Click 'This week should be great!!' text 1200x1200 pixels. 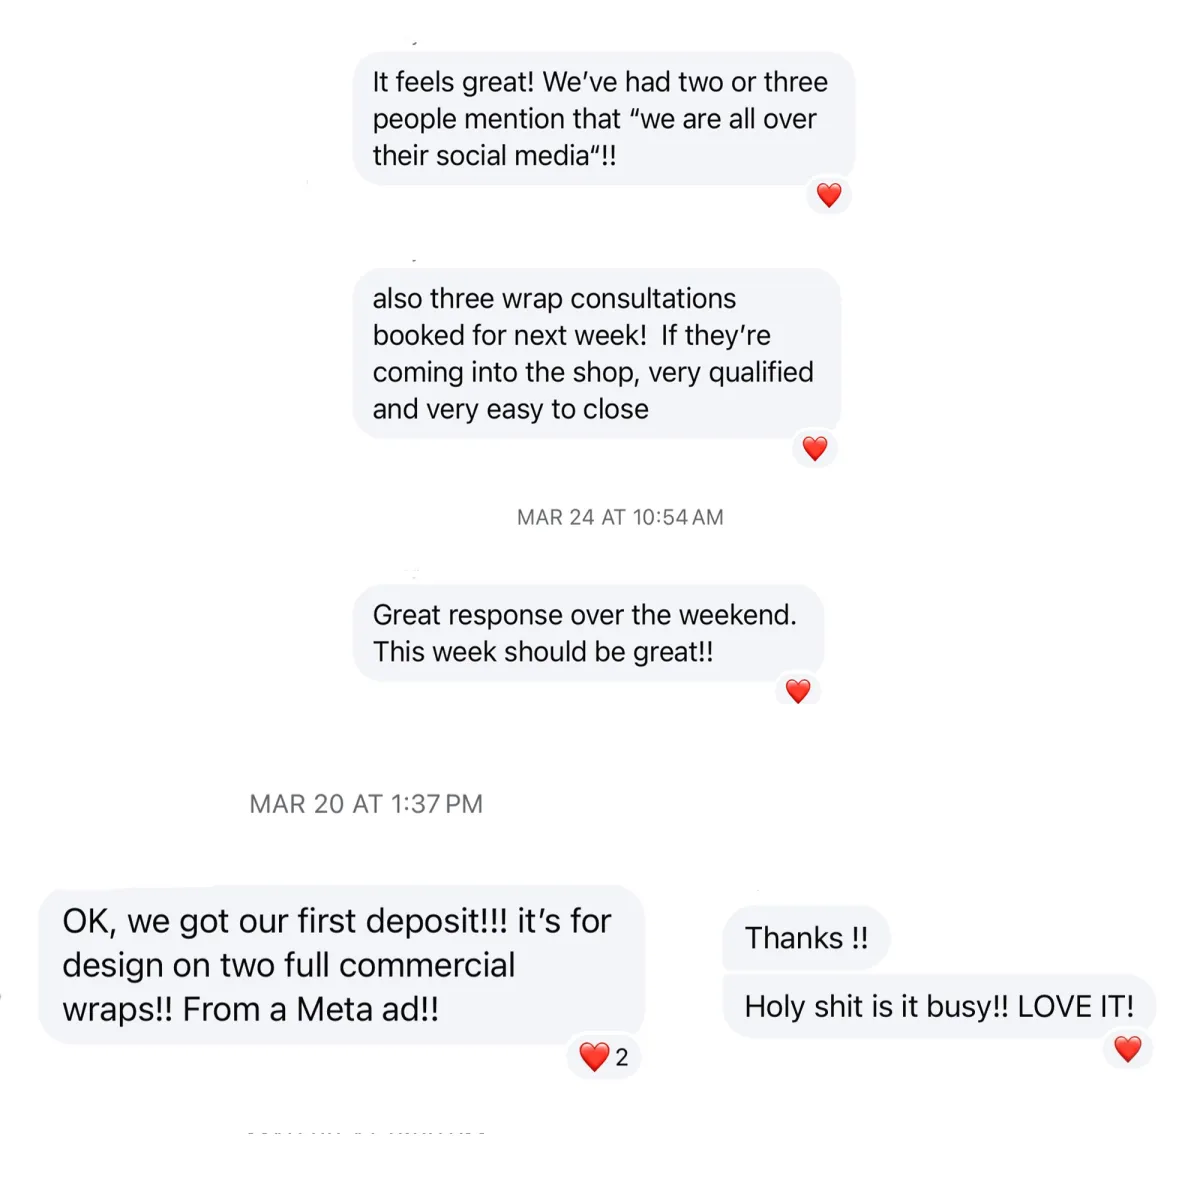543,652
